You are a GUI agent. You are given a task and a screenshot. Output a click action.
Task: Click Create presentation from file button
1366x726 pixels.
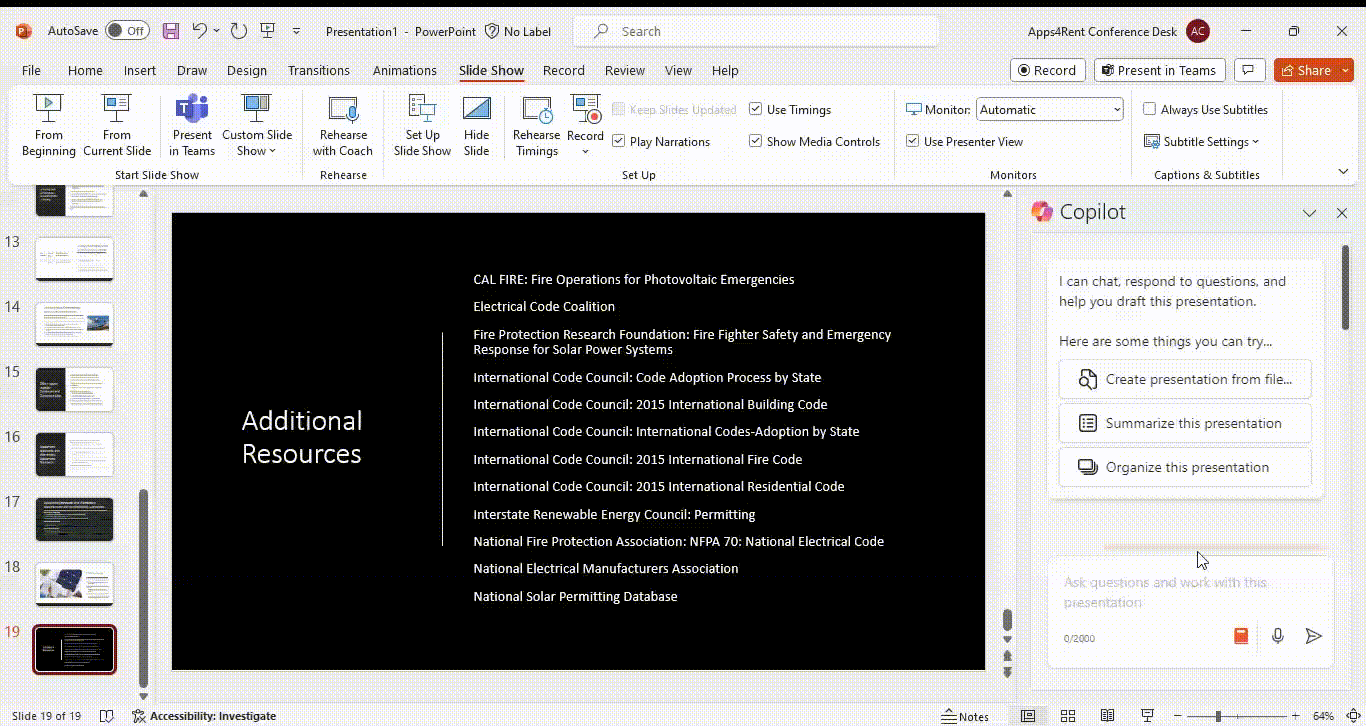tap(1185, 379)
